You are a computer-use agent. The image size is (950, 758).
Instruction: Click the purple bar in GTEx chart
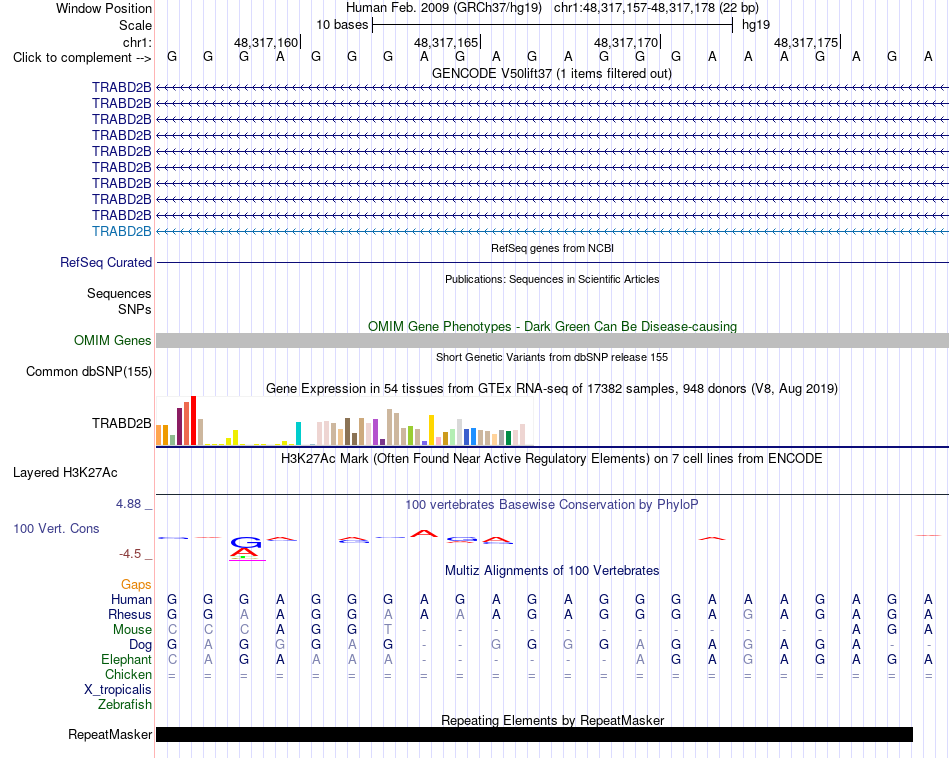tap(376, 433)
